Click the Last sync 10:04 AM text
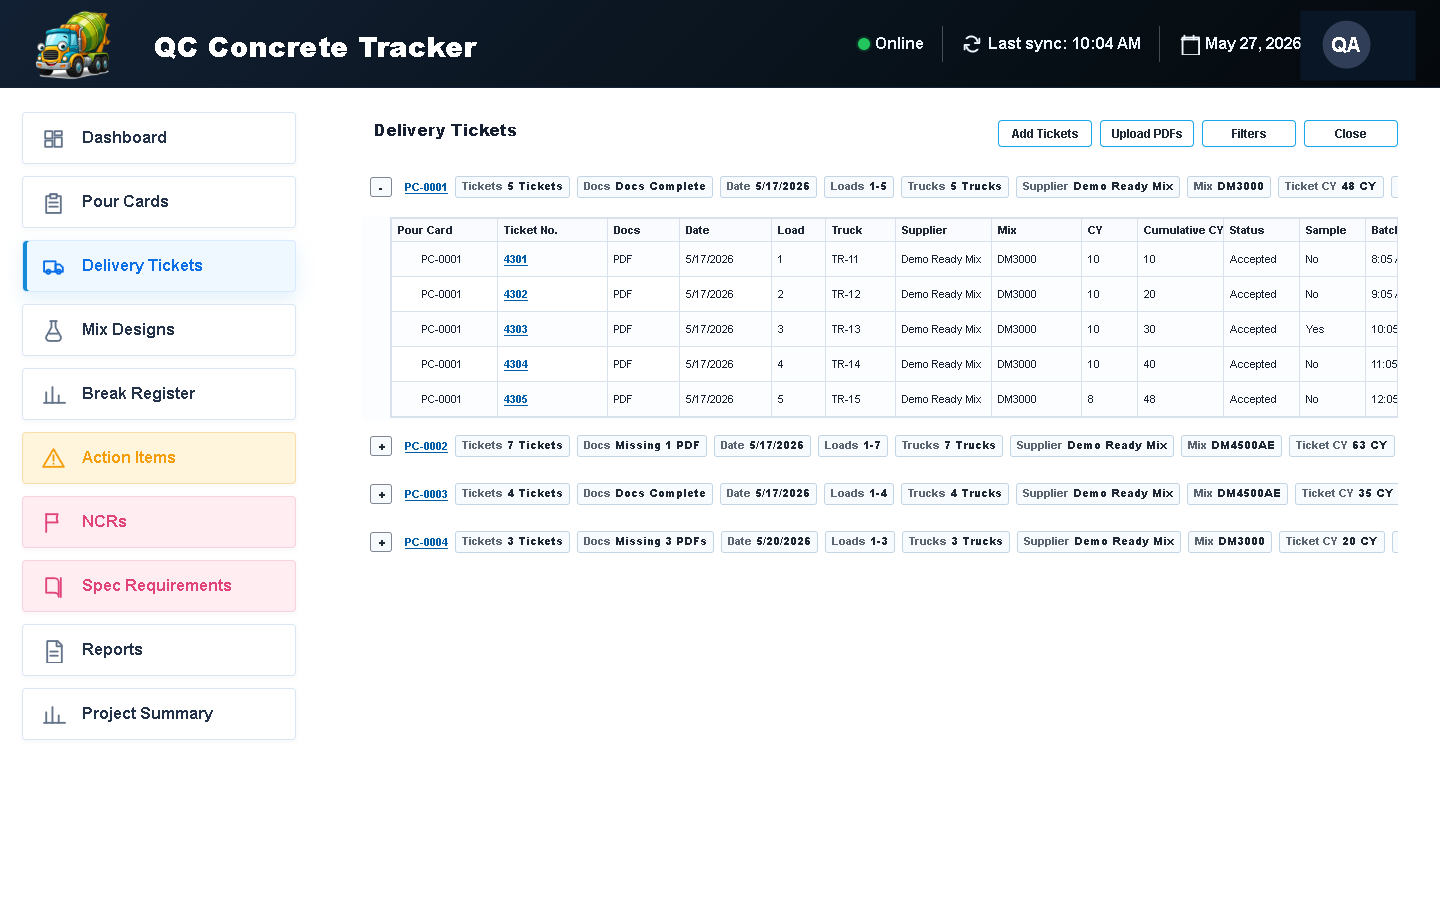 click(x=1064, y=44)
